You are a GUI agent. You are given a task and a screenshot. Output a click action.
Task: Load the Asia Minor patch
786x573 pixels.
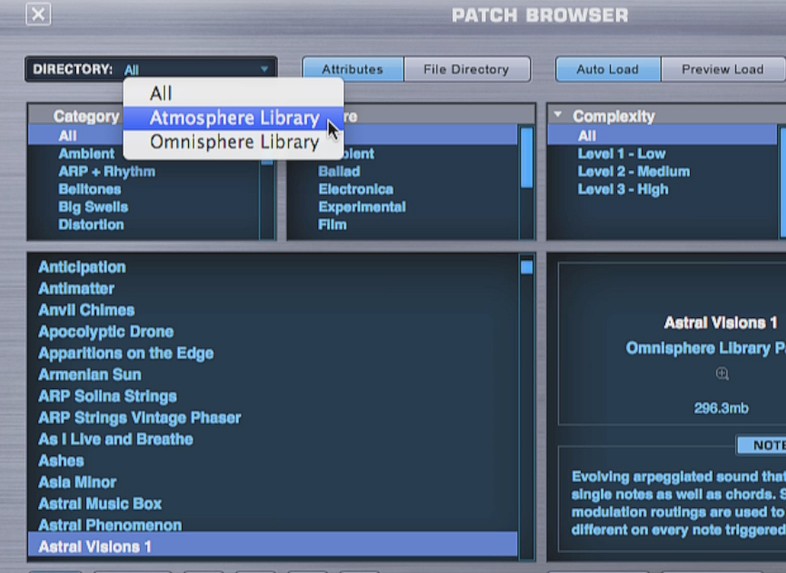[x=78, y=483]
